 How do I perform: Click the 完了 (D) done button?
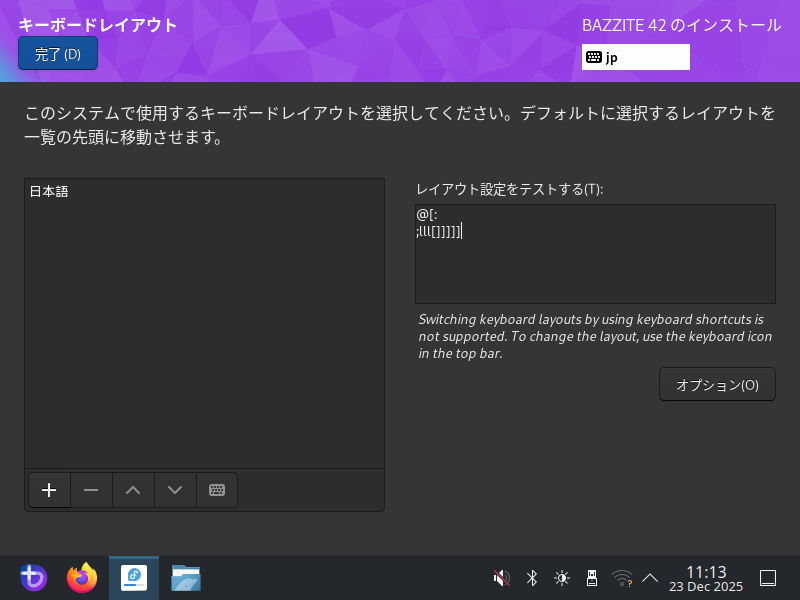(58, 53)
